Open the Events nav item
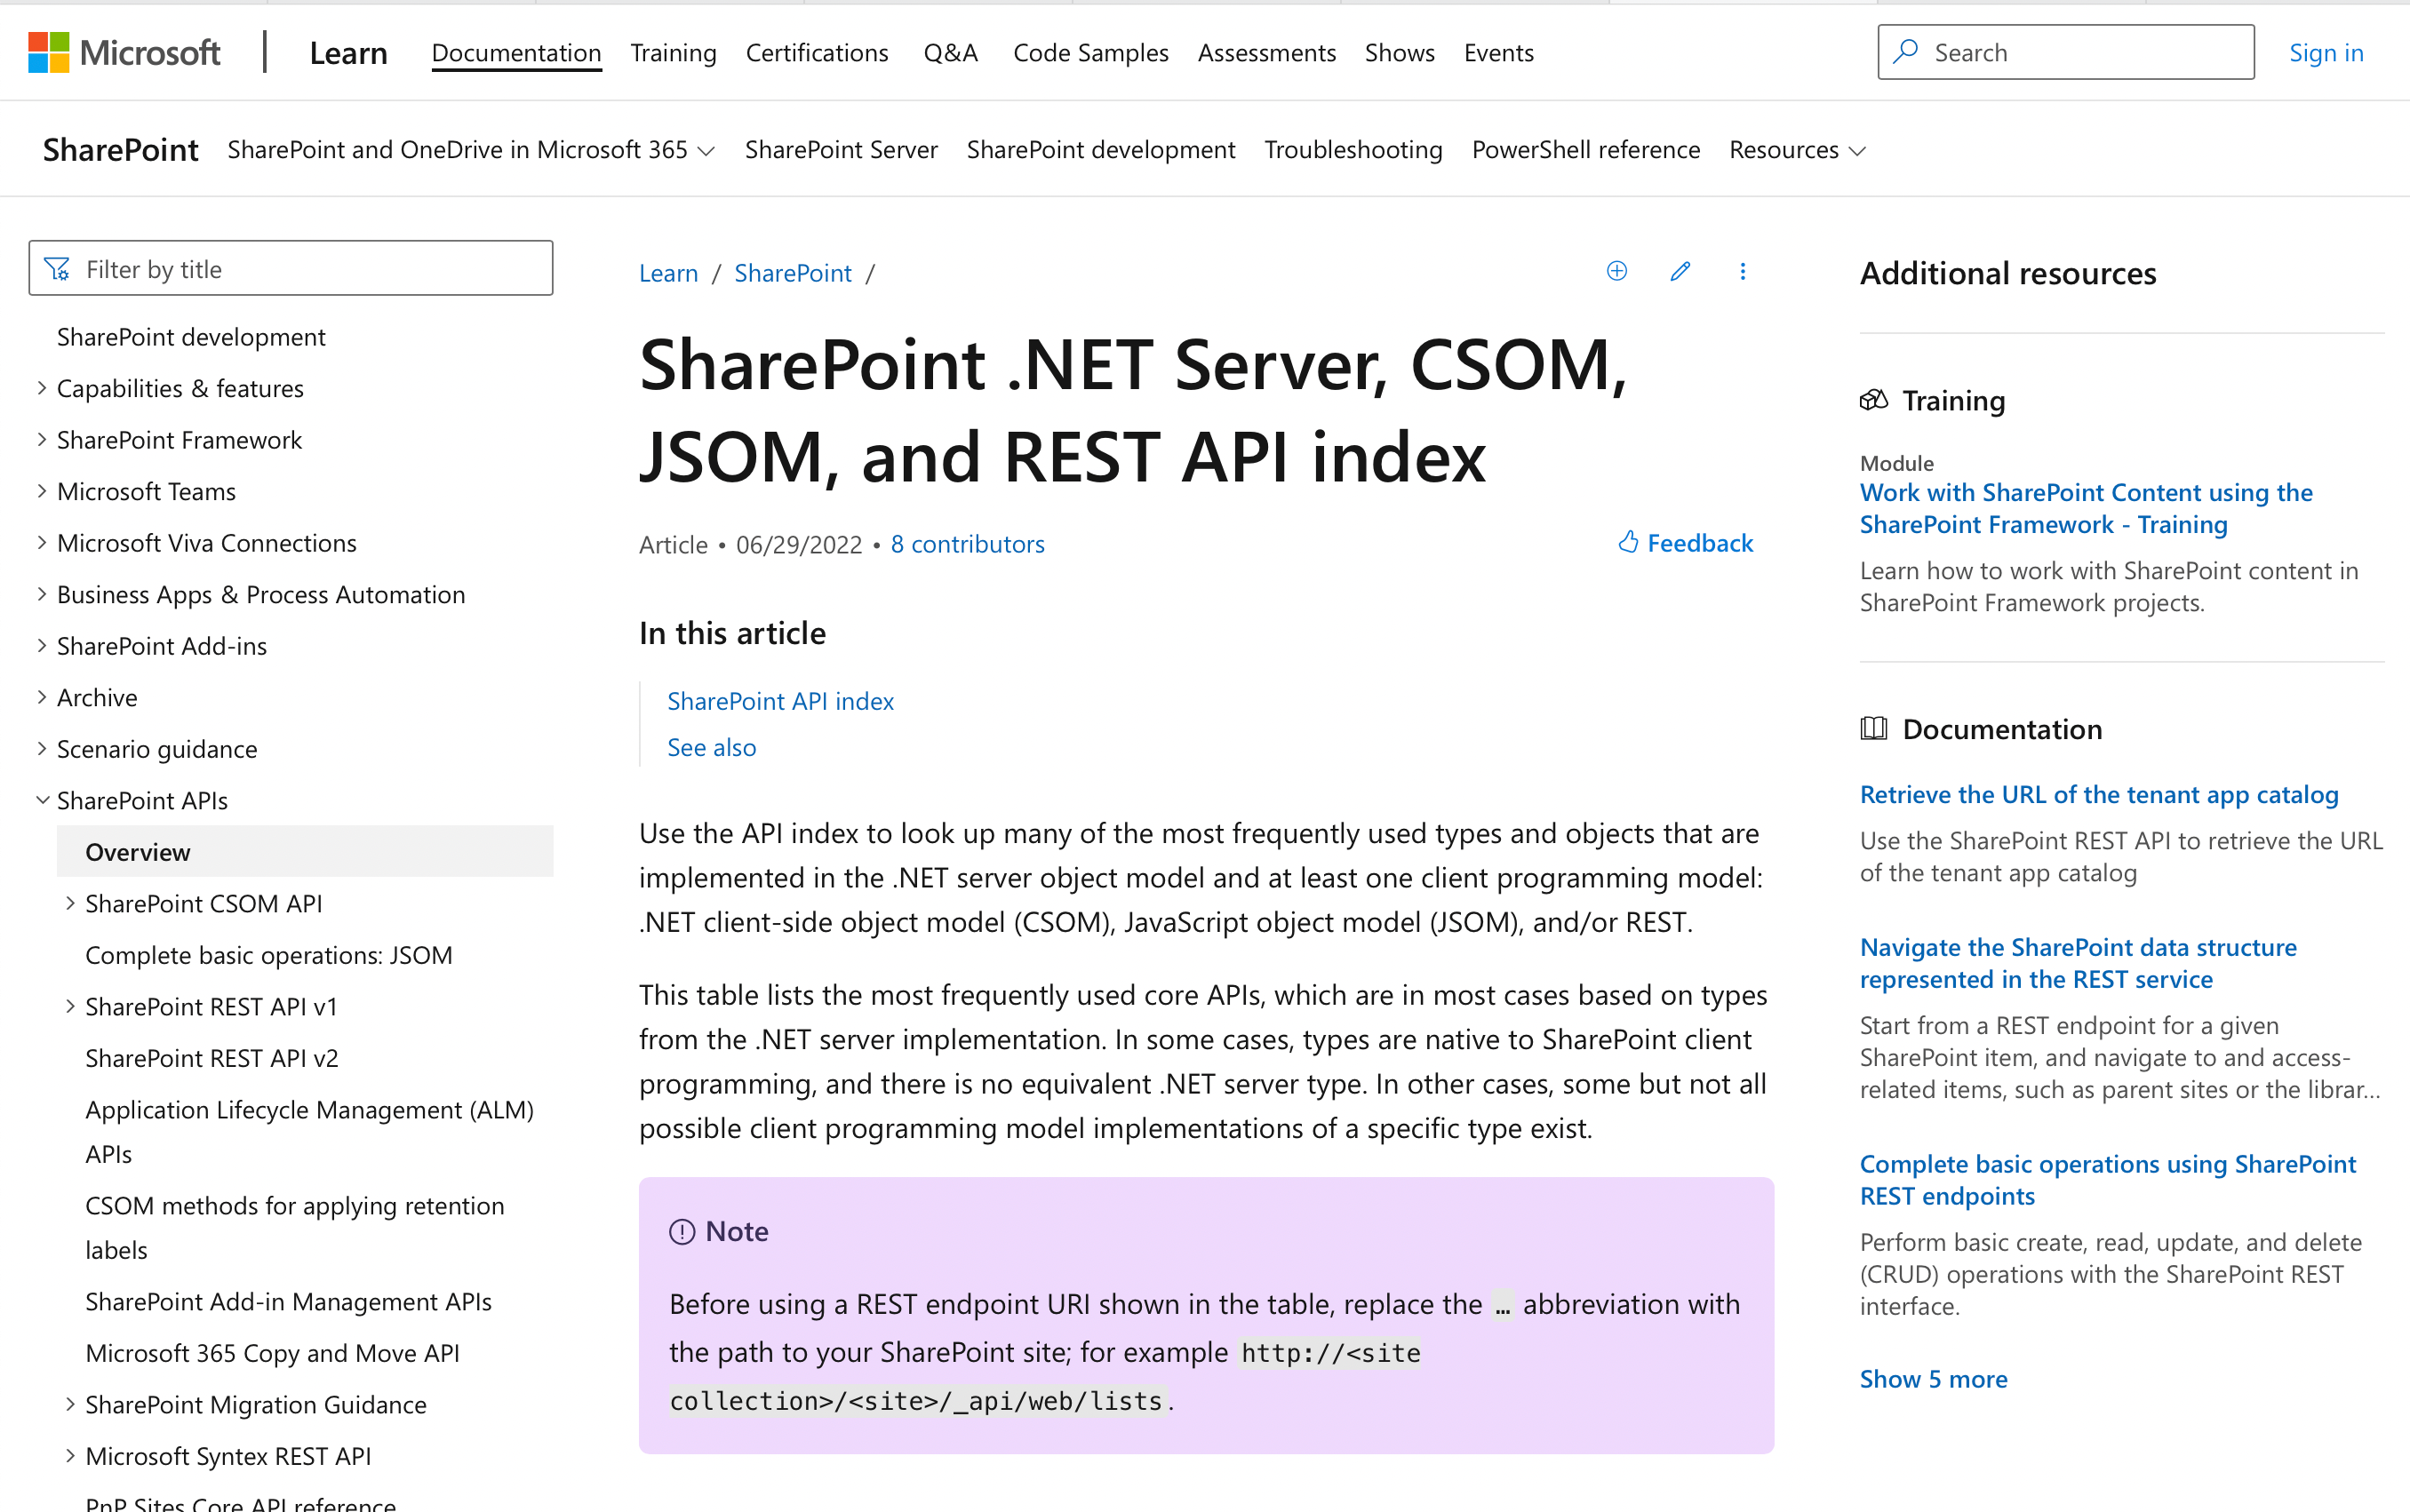The height and width of the screenshot is (1512, 2410). [1498, 52]
